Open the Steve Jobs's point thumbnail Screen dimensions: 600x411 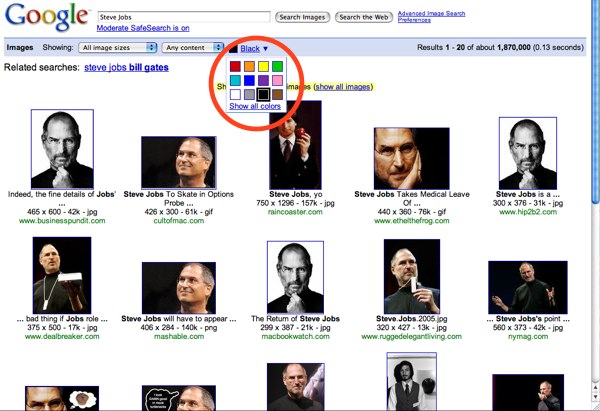coord(528,287)
